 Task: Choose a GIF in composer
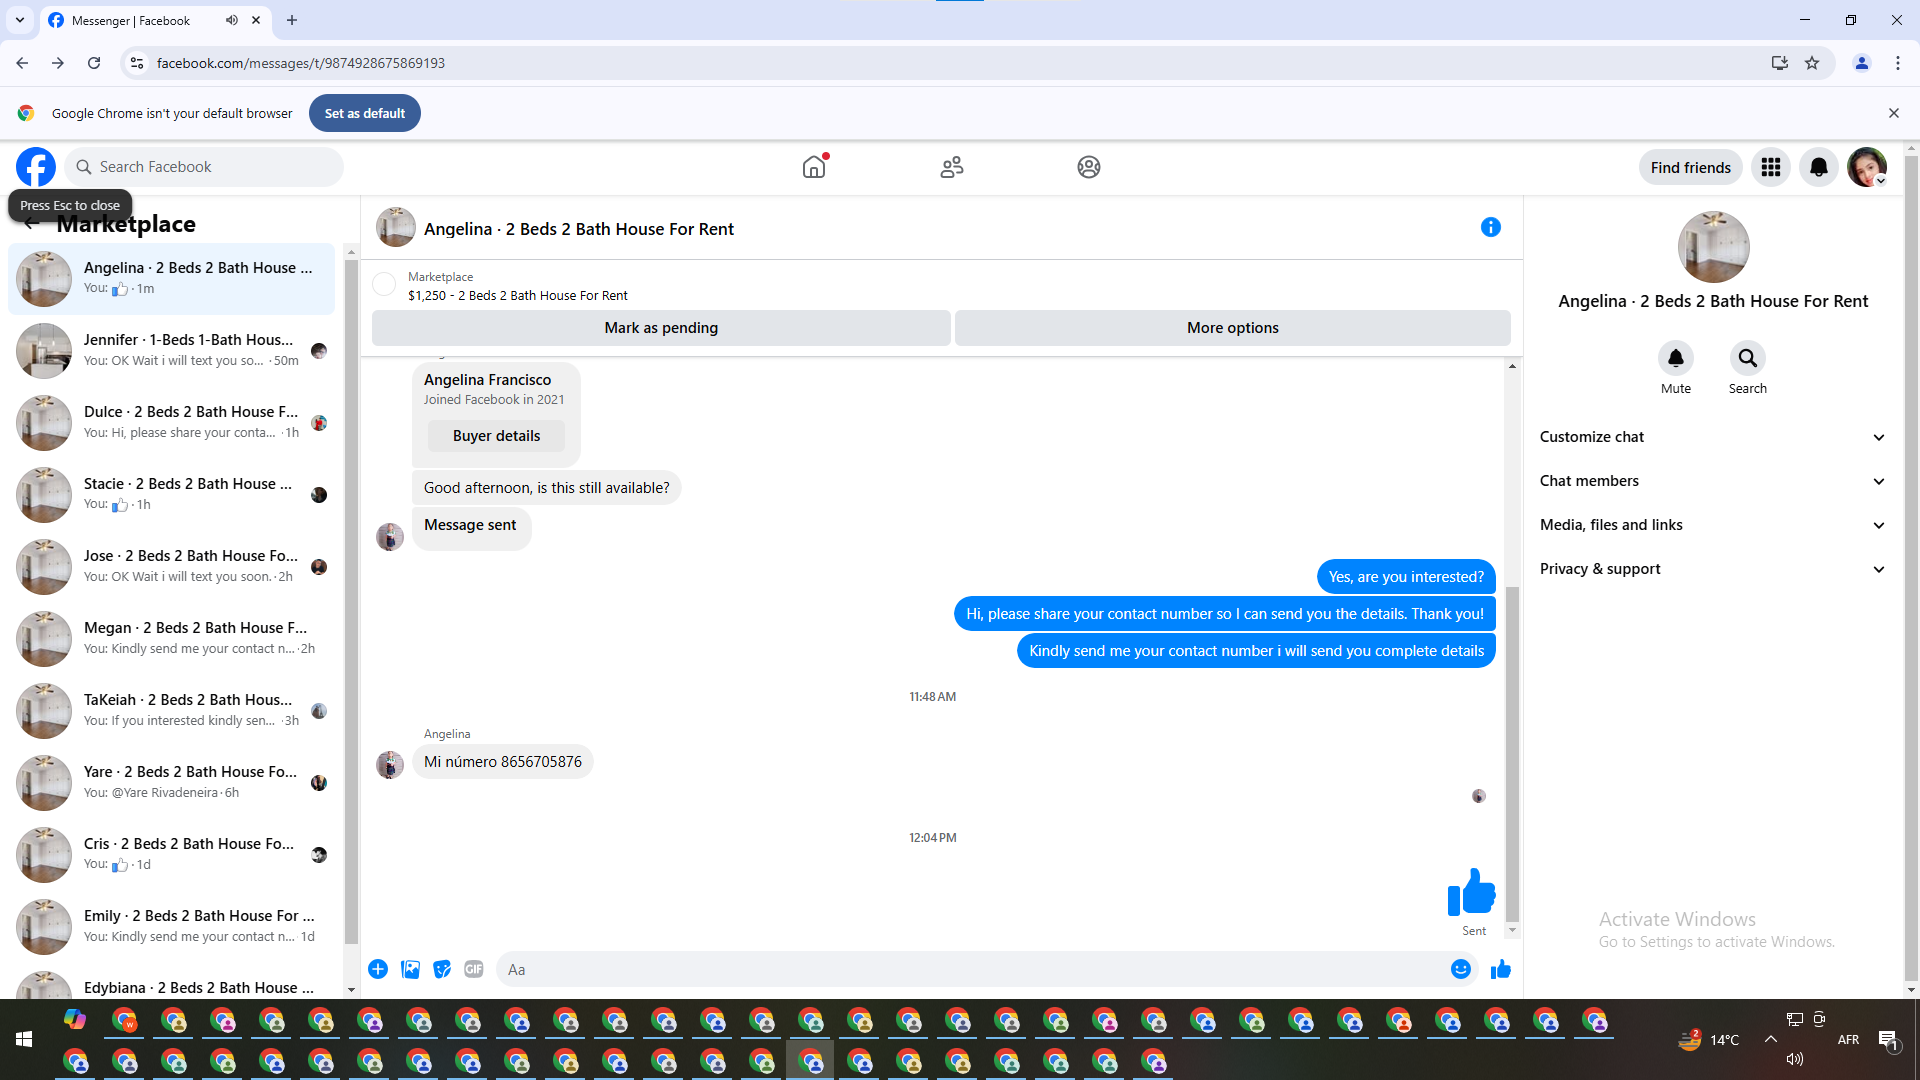[x=474, y=969]
